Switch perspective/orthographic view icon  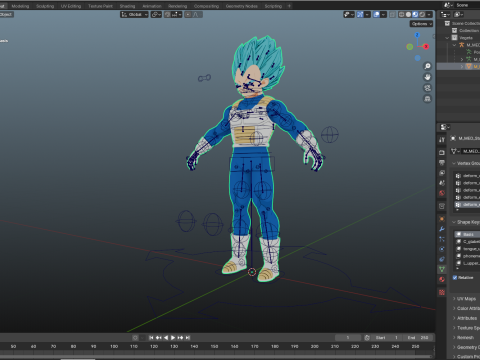427,99
